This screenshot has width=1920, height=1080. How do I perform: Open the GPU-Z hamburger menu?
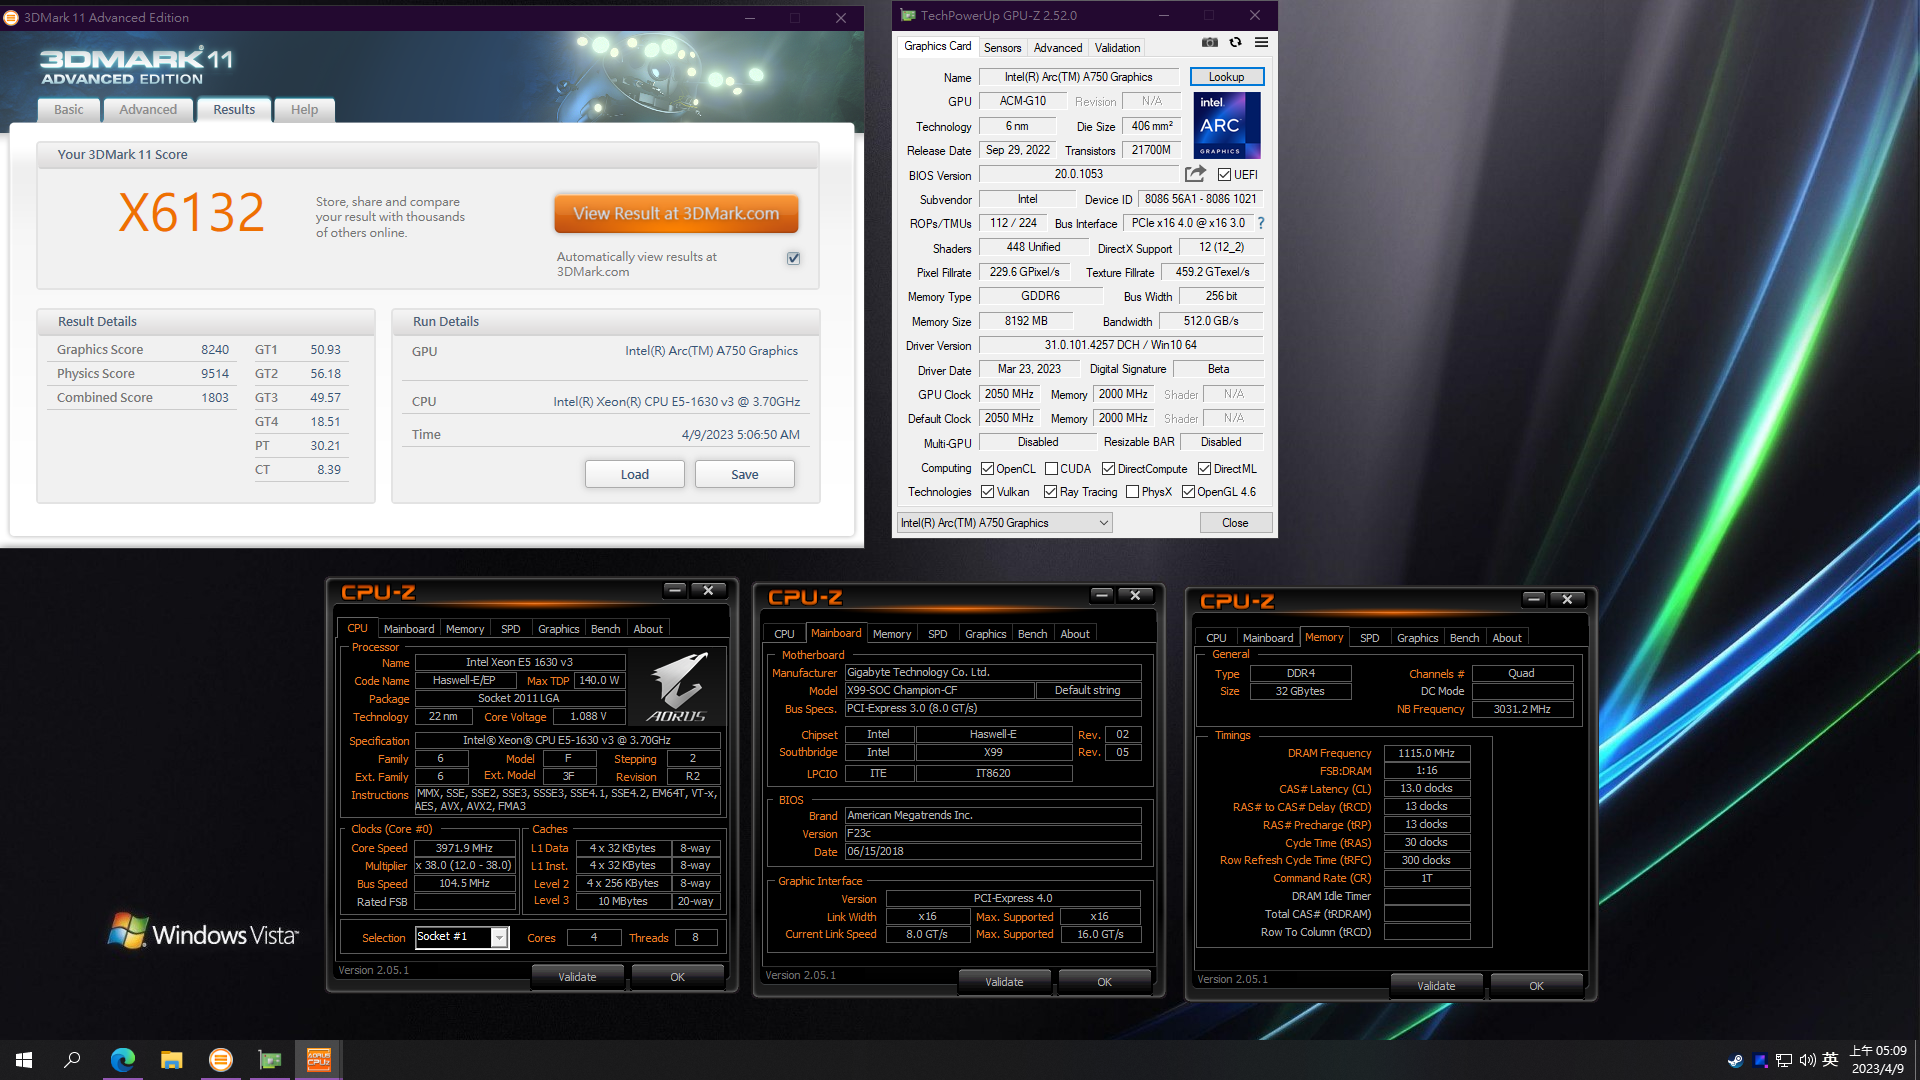(x=1261, y=43)
